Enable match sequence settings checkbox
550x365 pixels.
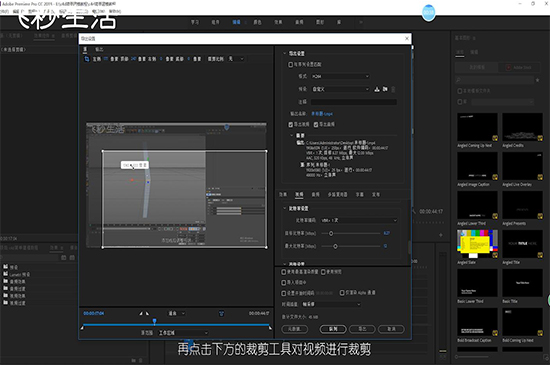pyautogui.click(x=290, y=65)
